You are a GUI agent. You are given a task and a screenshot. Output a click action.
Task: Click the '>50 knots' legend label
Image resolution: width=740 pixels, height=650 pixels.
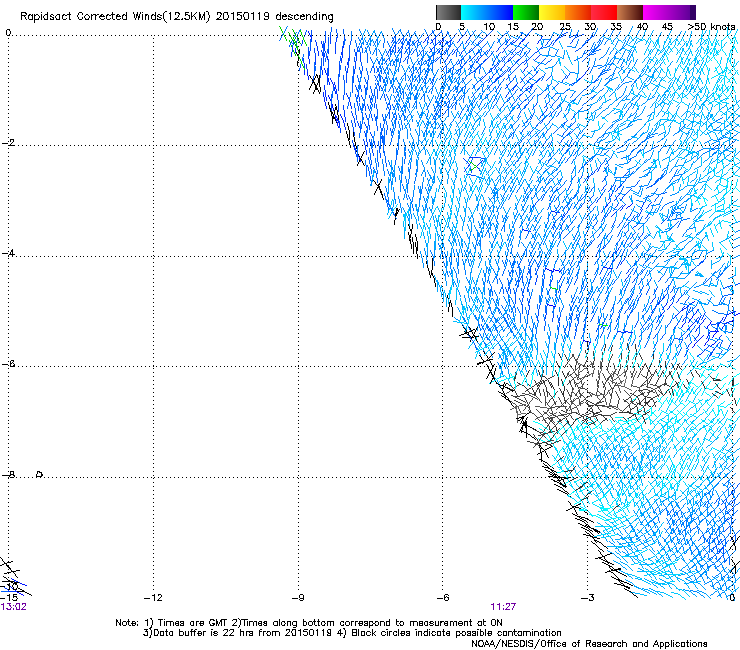711,26
